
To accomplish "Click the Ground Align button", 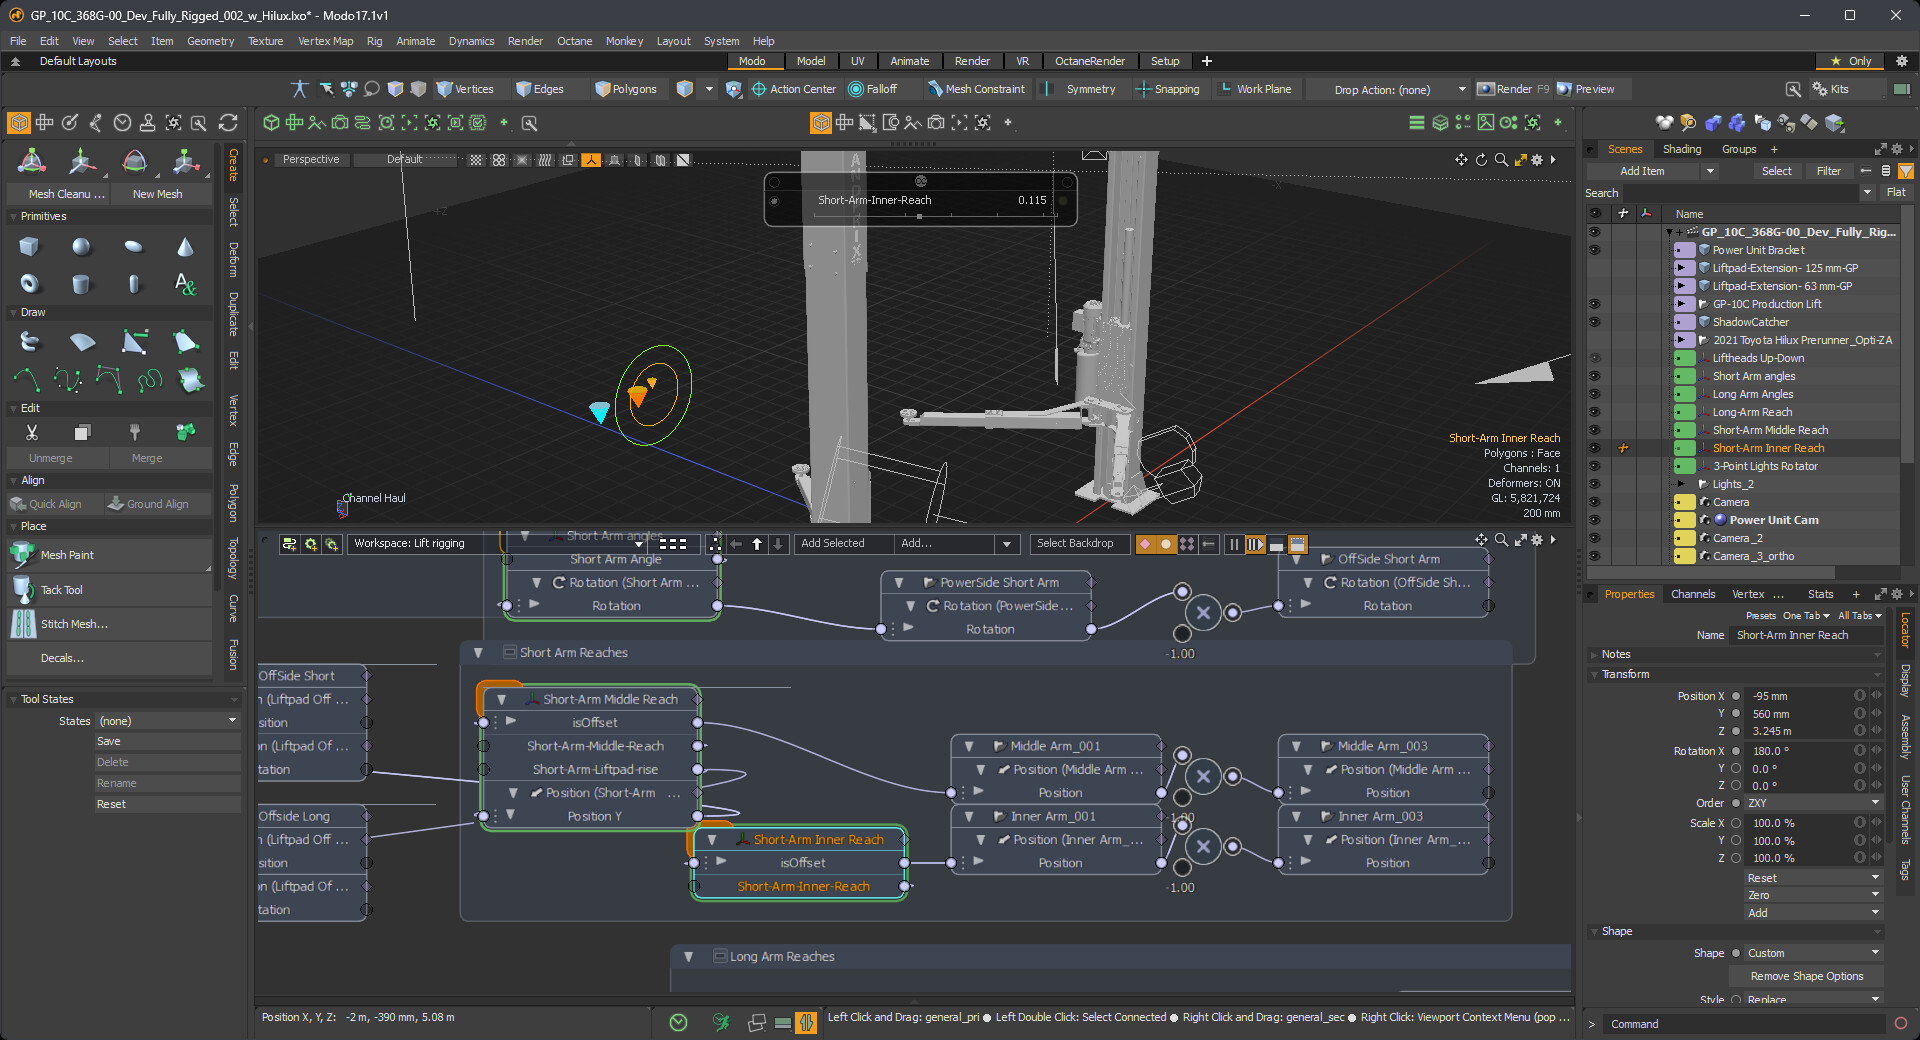I will coord(158,504).
